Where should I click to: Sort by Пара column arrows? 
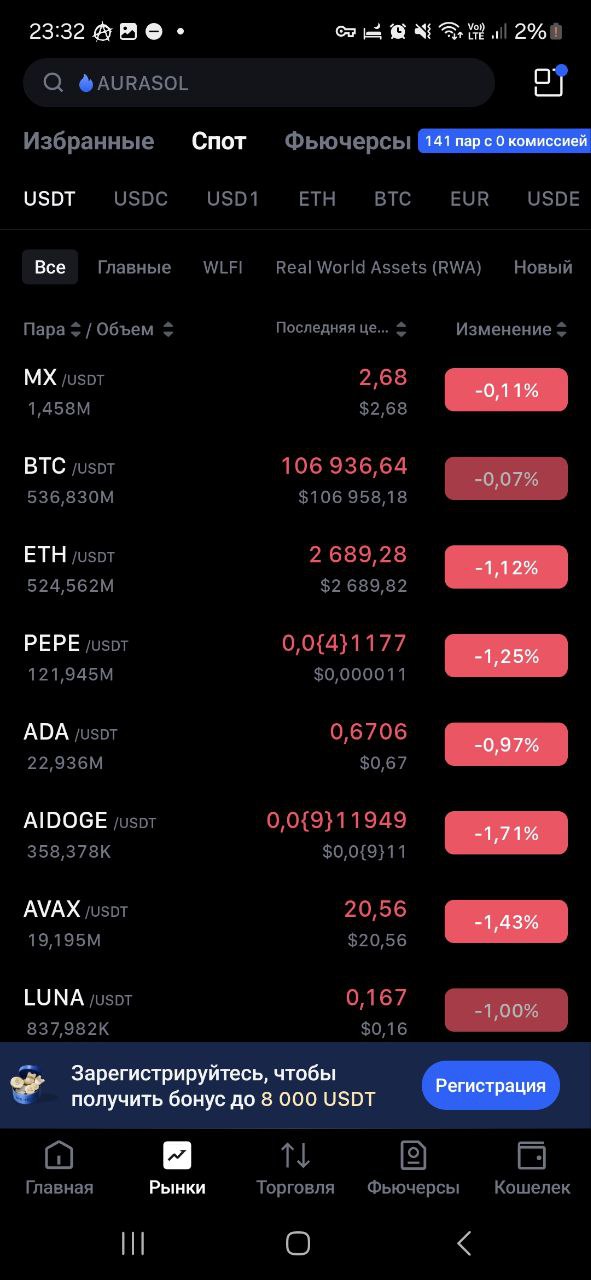(74, 329)
